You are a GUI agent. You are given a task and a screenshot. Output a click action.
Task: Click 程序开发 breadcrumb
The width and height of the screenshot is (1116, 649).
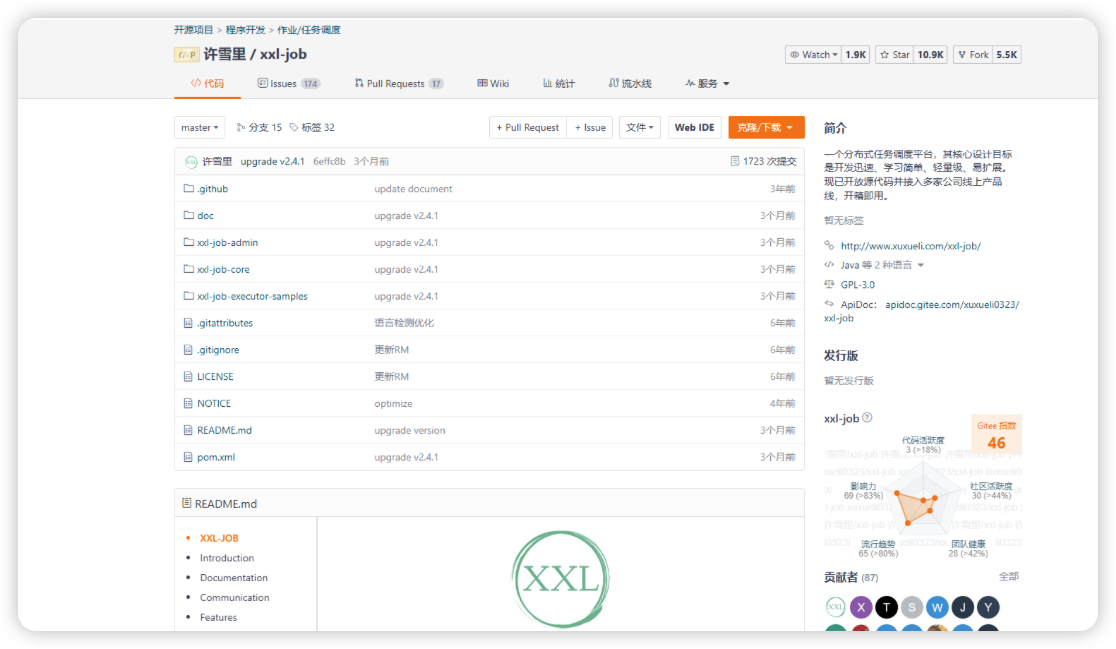246,30
